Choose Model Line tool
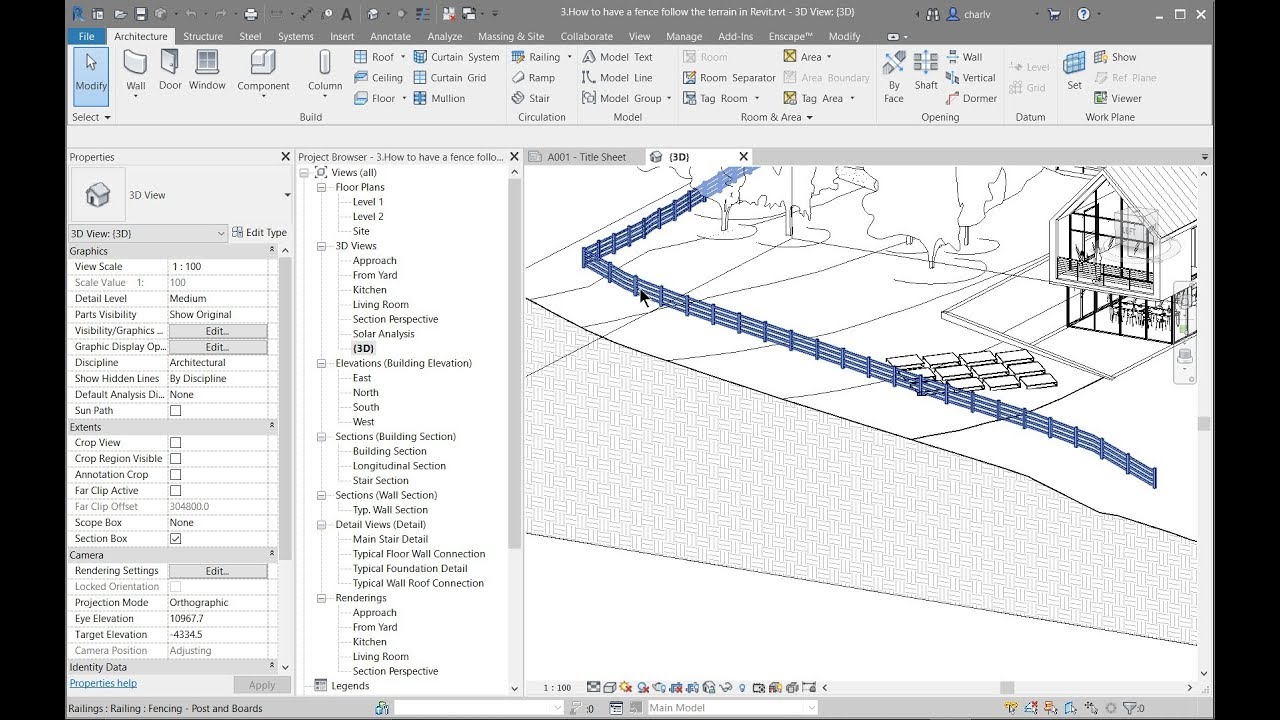Viewport: 1280px width, 720px height. click(617, 78)
